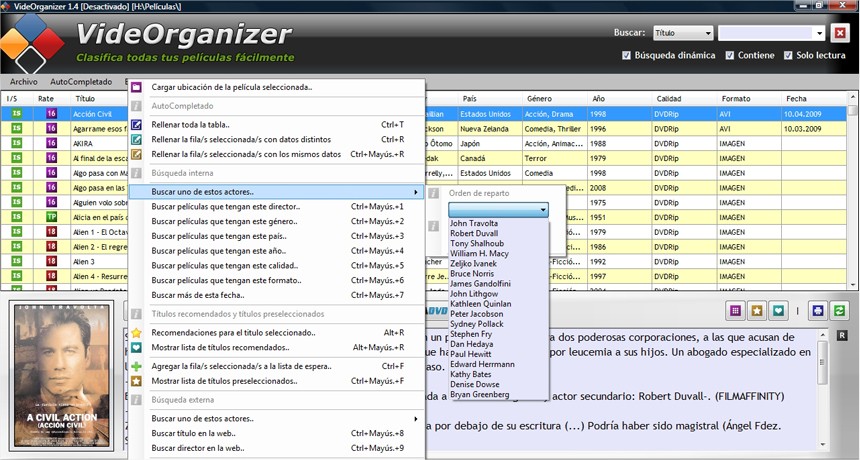Choose Buscar título en la web
Image resolution: width=860 pixels, height=460 pixels.
coord(276,433)
